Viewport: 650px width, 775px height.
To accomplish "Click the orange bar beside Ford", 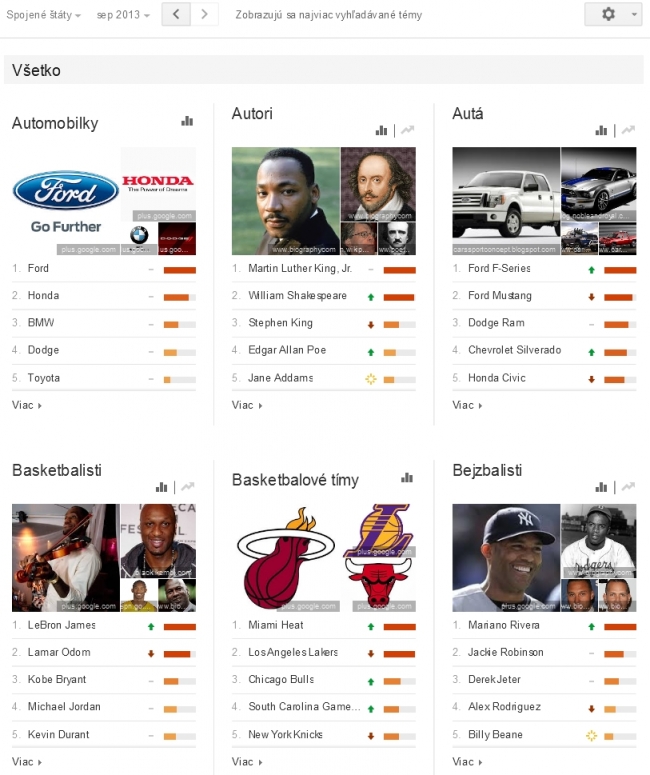I will click(180, 270).
